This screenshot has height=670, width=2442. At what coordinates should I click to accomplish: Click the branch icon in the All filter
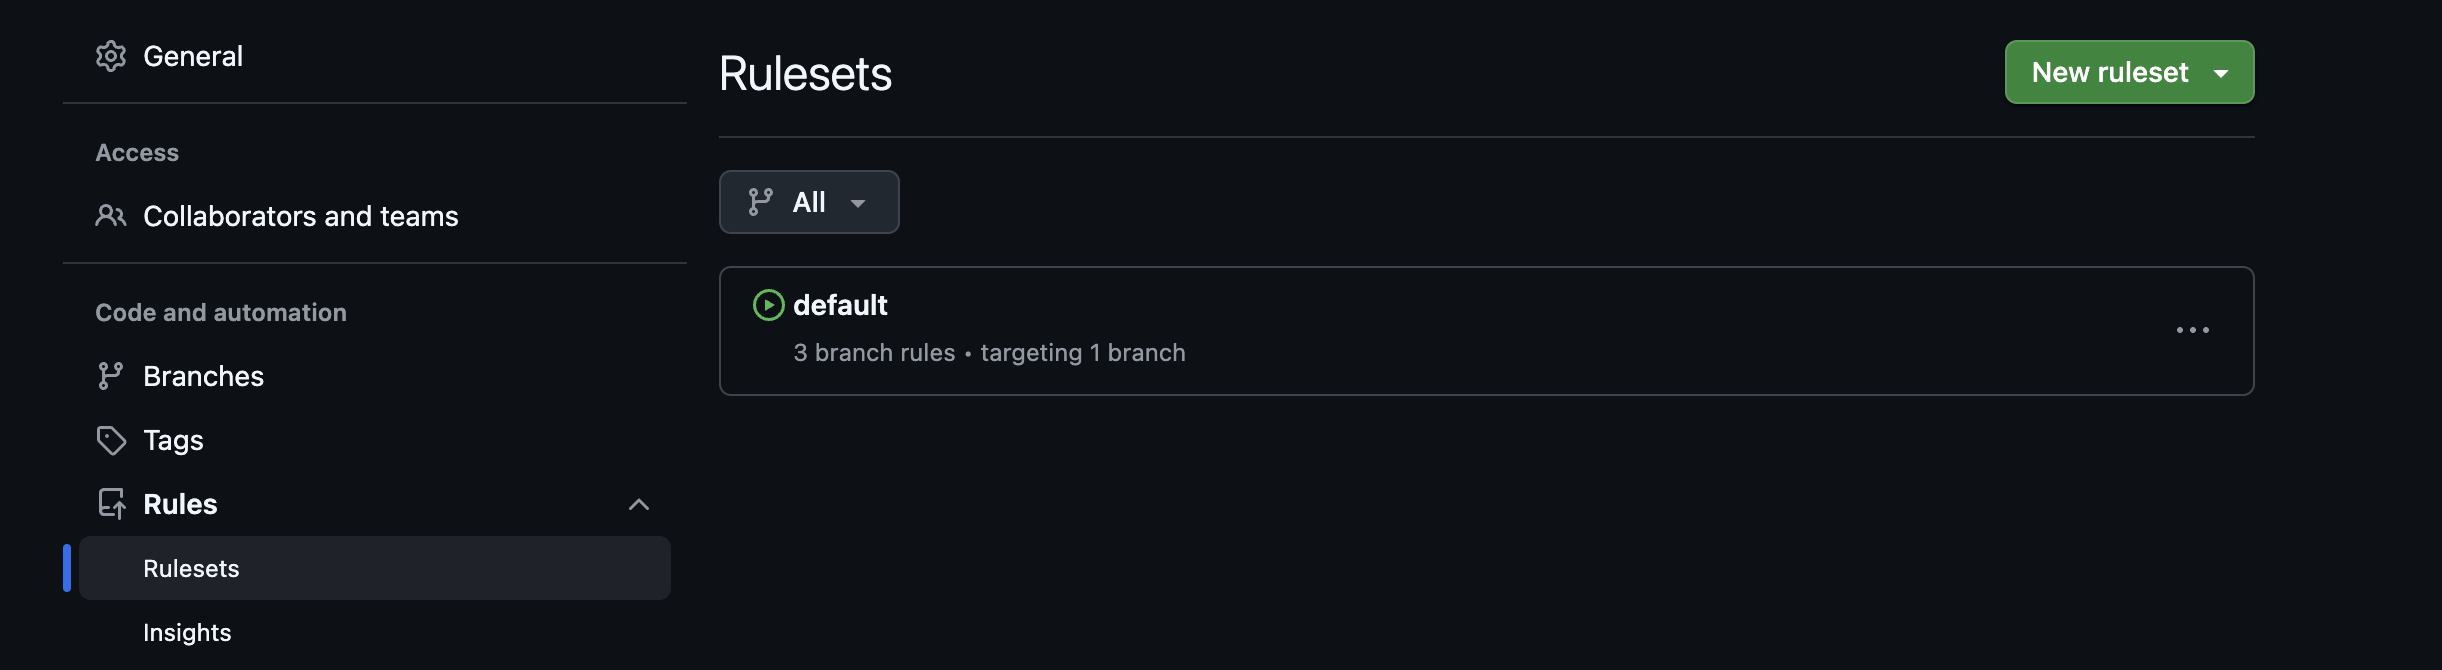[x=761, y=202]
